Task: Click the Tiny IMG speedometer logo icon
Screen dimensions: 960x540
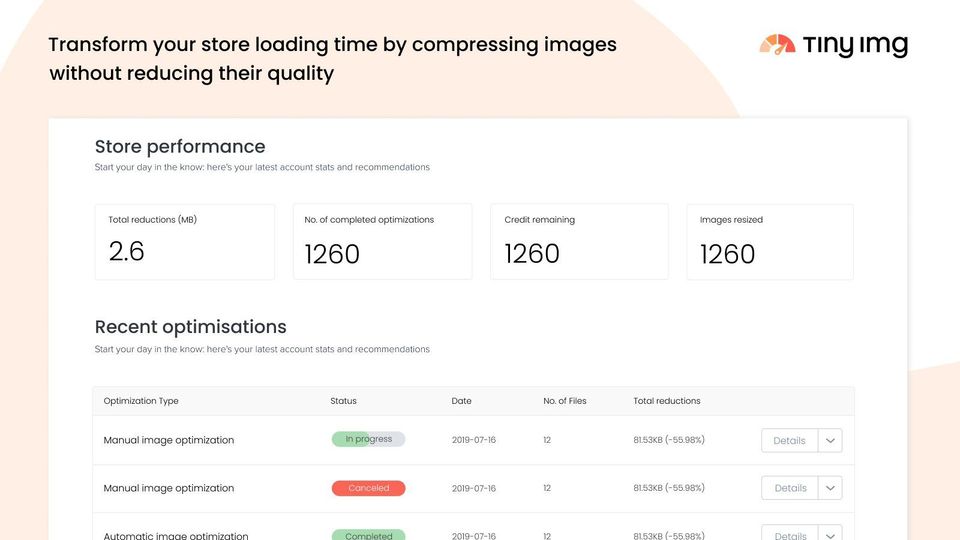Action: point(778,44)
